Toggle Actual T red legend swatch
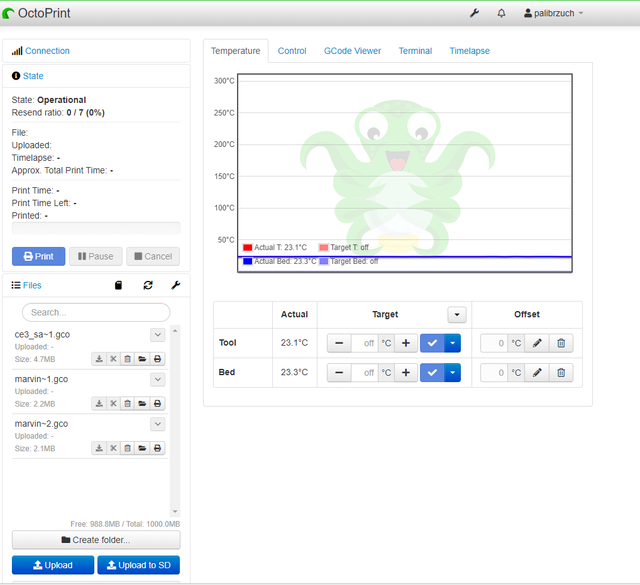 [x=247, y=247]
